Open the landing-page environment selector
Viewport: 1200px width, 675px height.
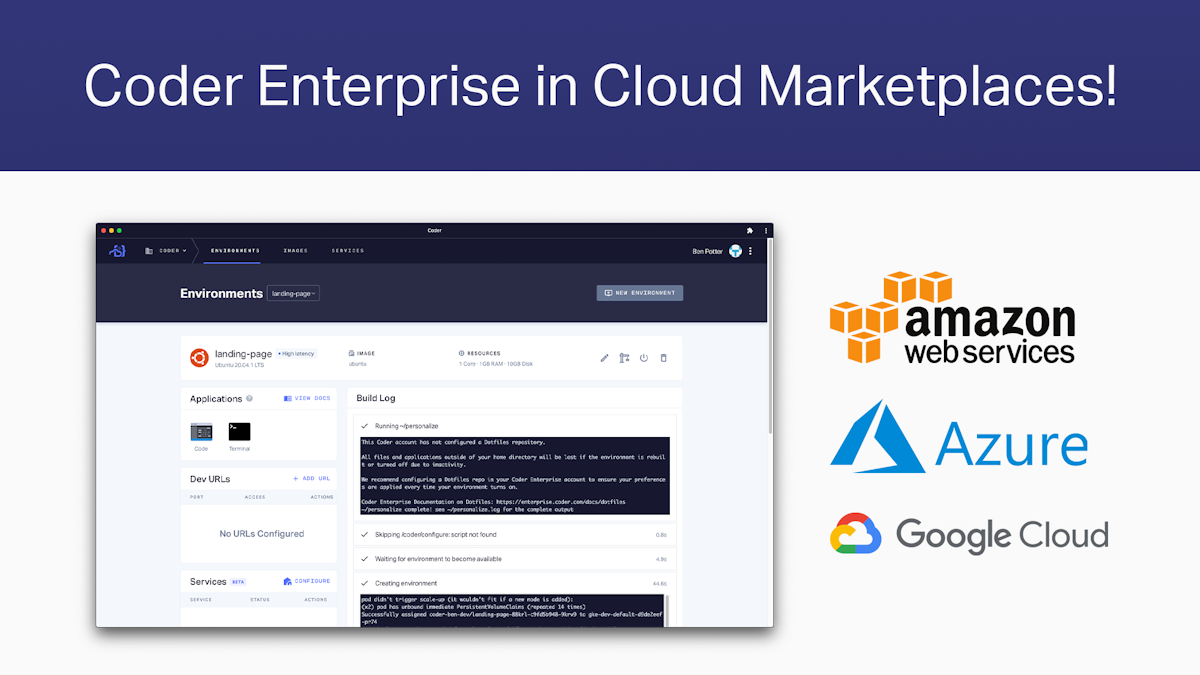click(x=293, y=292)
